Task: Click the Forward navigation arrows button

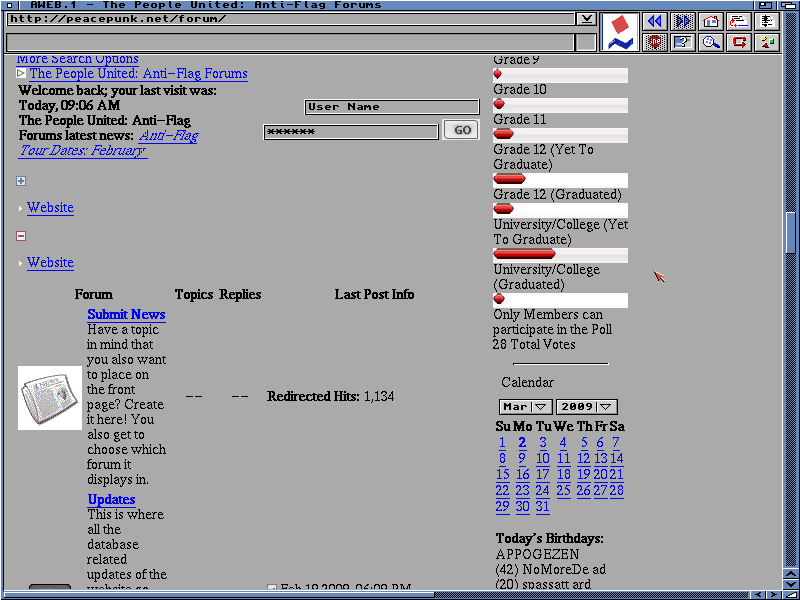Action: (x=683, y=21)
